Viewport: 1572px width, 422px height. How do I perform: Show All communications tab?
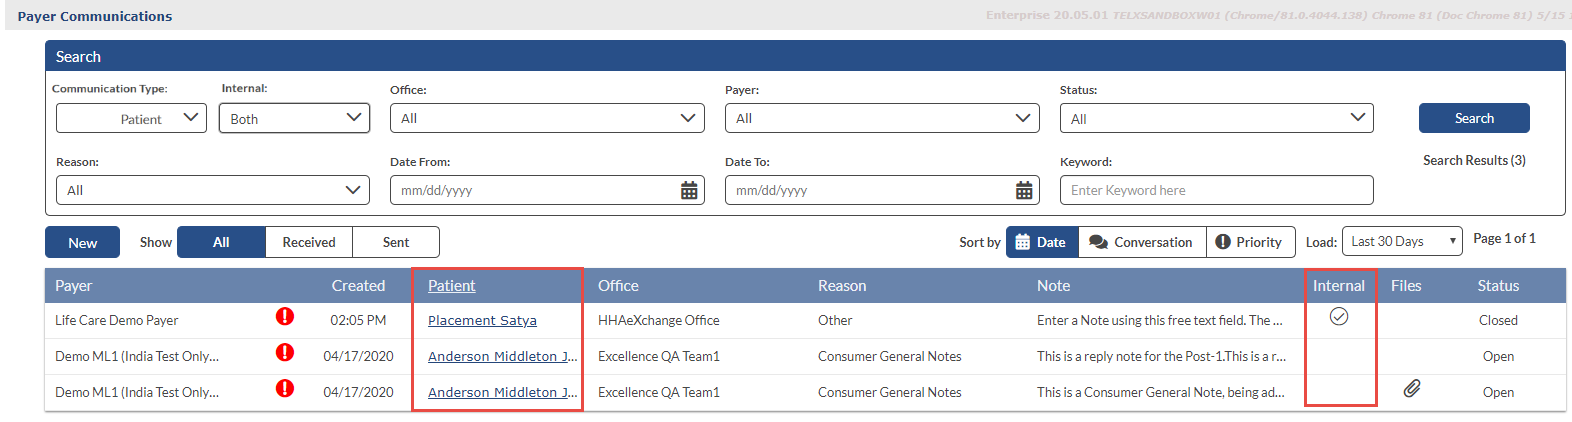coord(221,242)
